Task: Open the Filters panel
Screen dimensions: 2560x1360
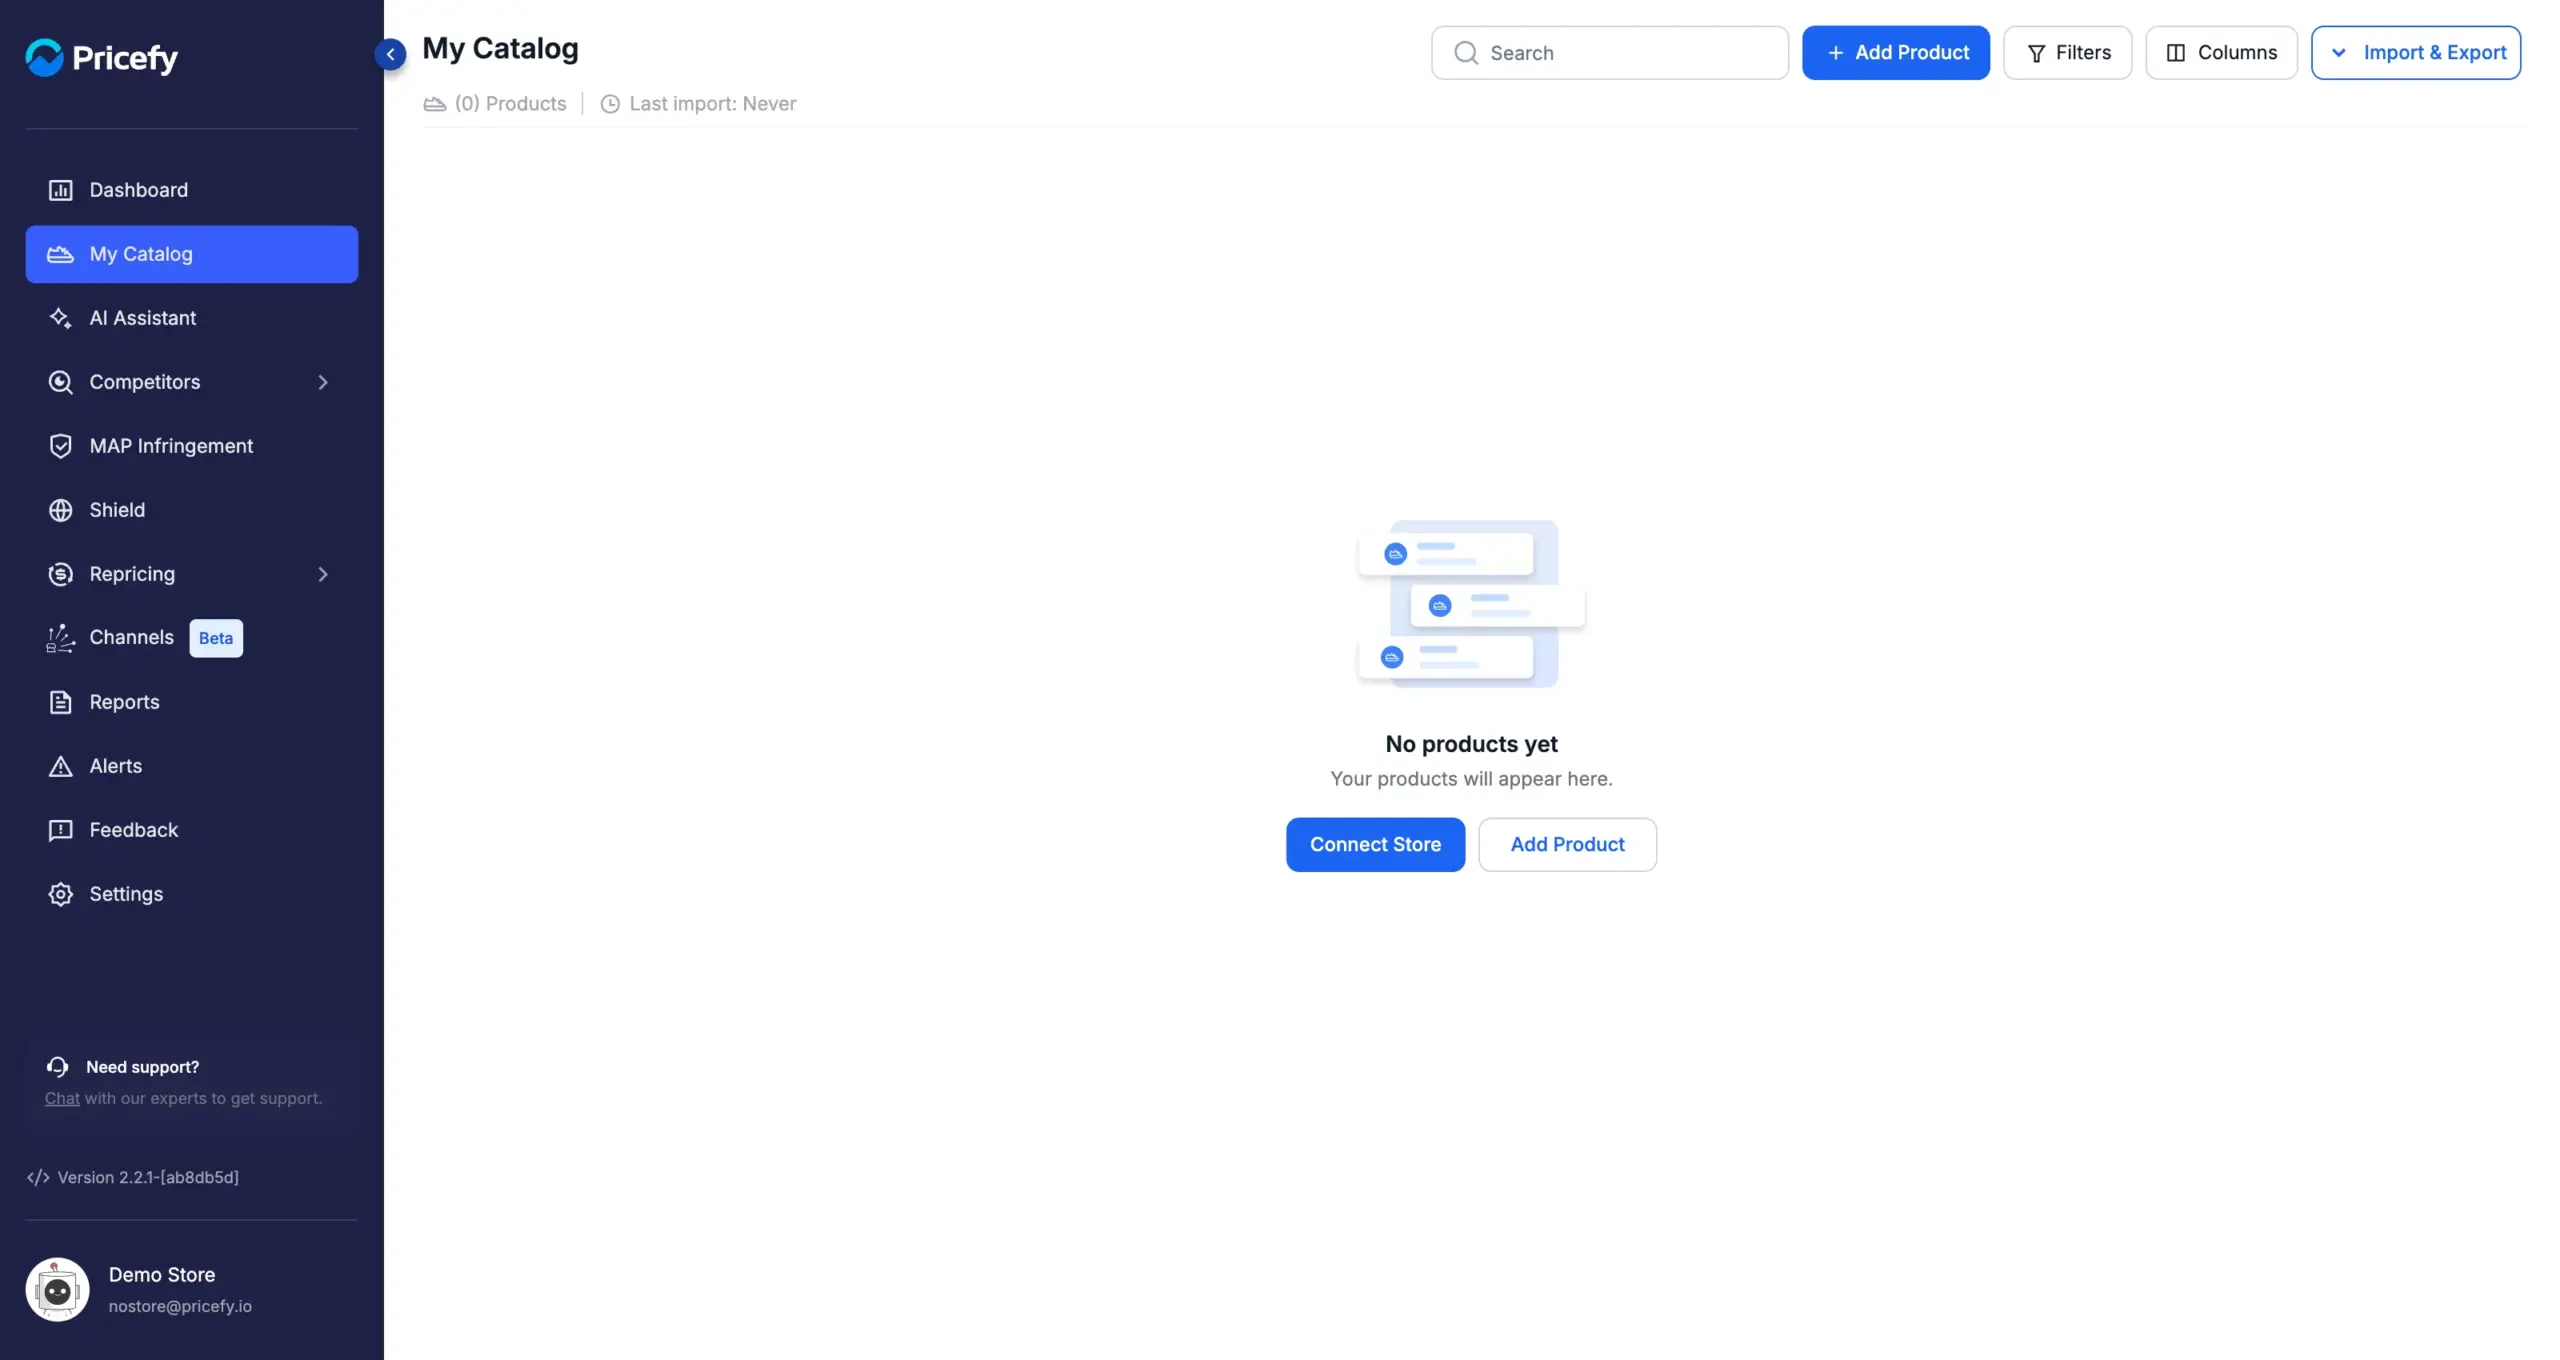Action: click(x=2067, y=53)
